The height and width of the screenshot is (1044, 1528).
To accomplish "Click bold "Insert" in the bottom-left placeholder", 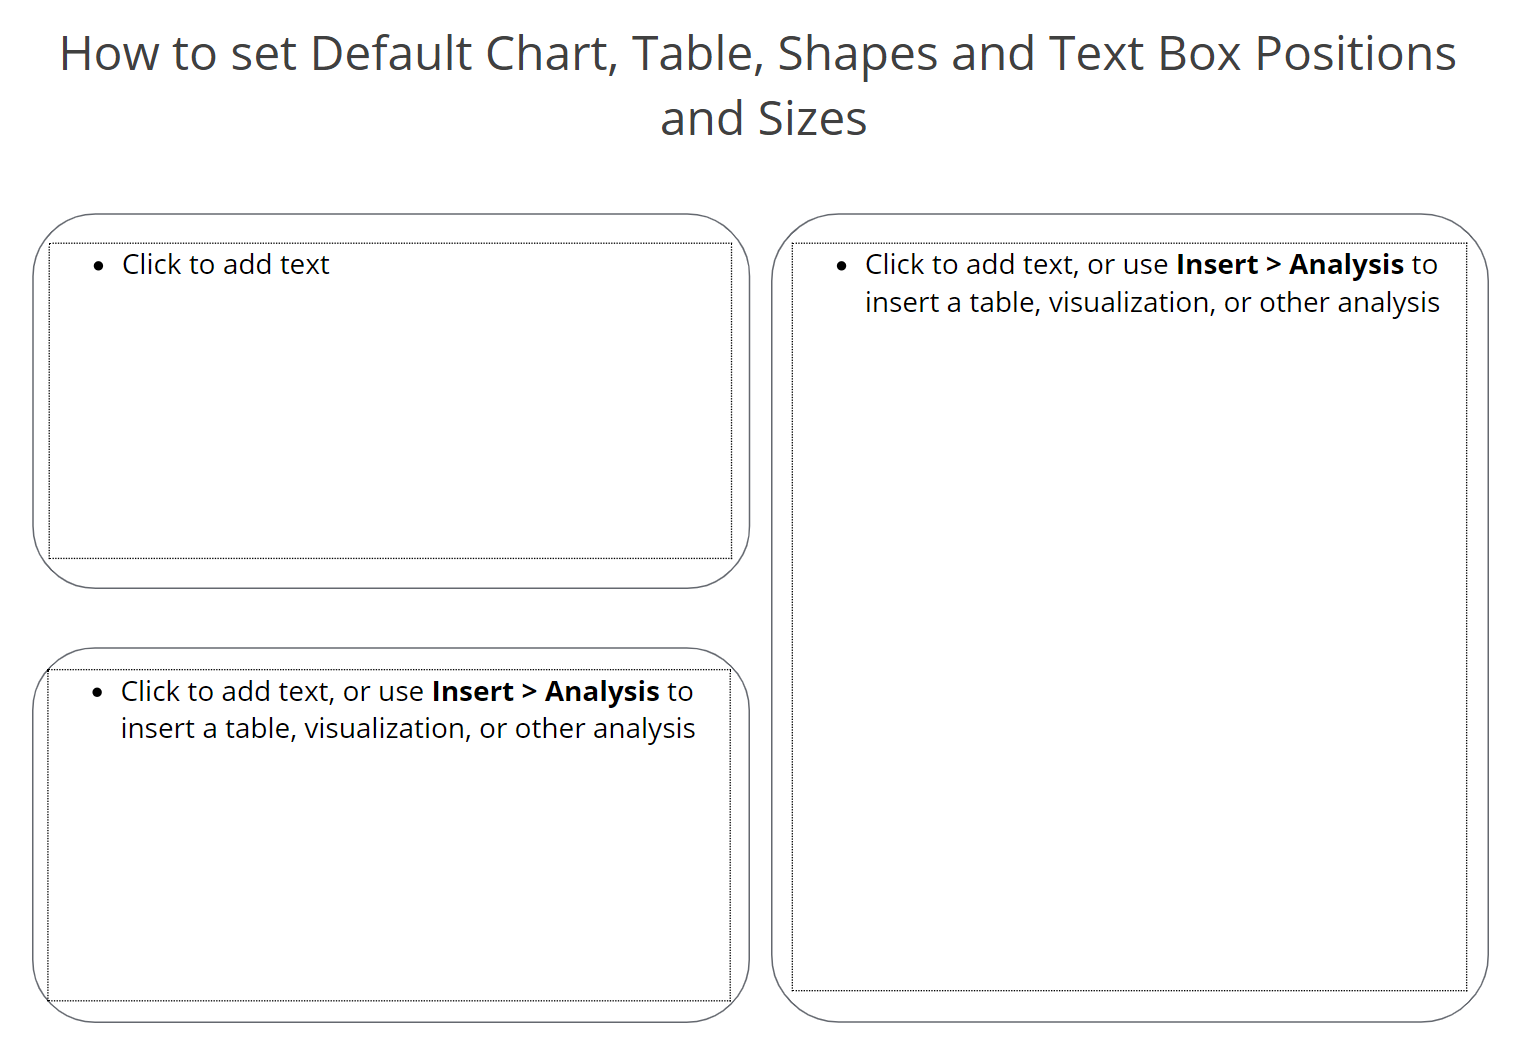I will (472, 692).
